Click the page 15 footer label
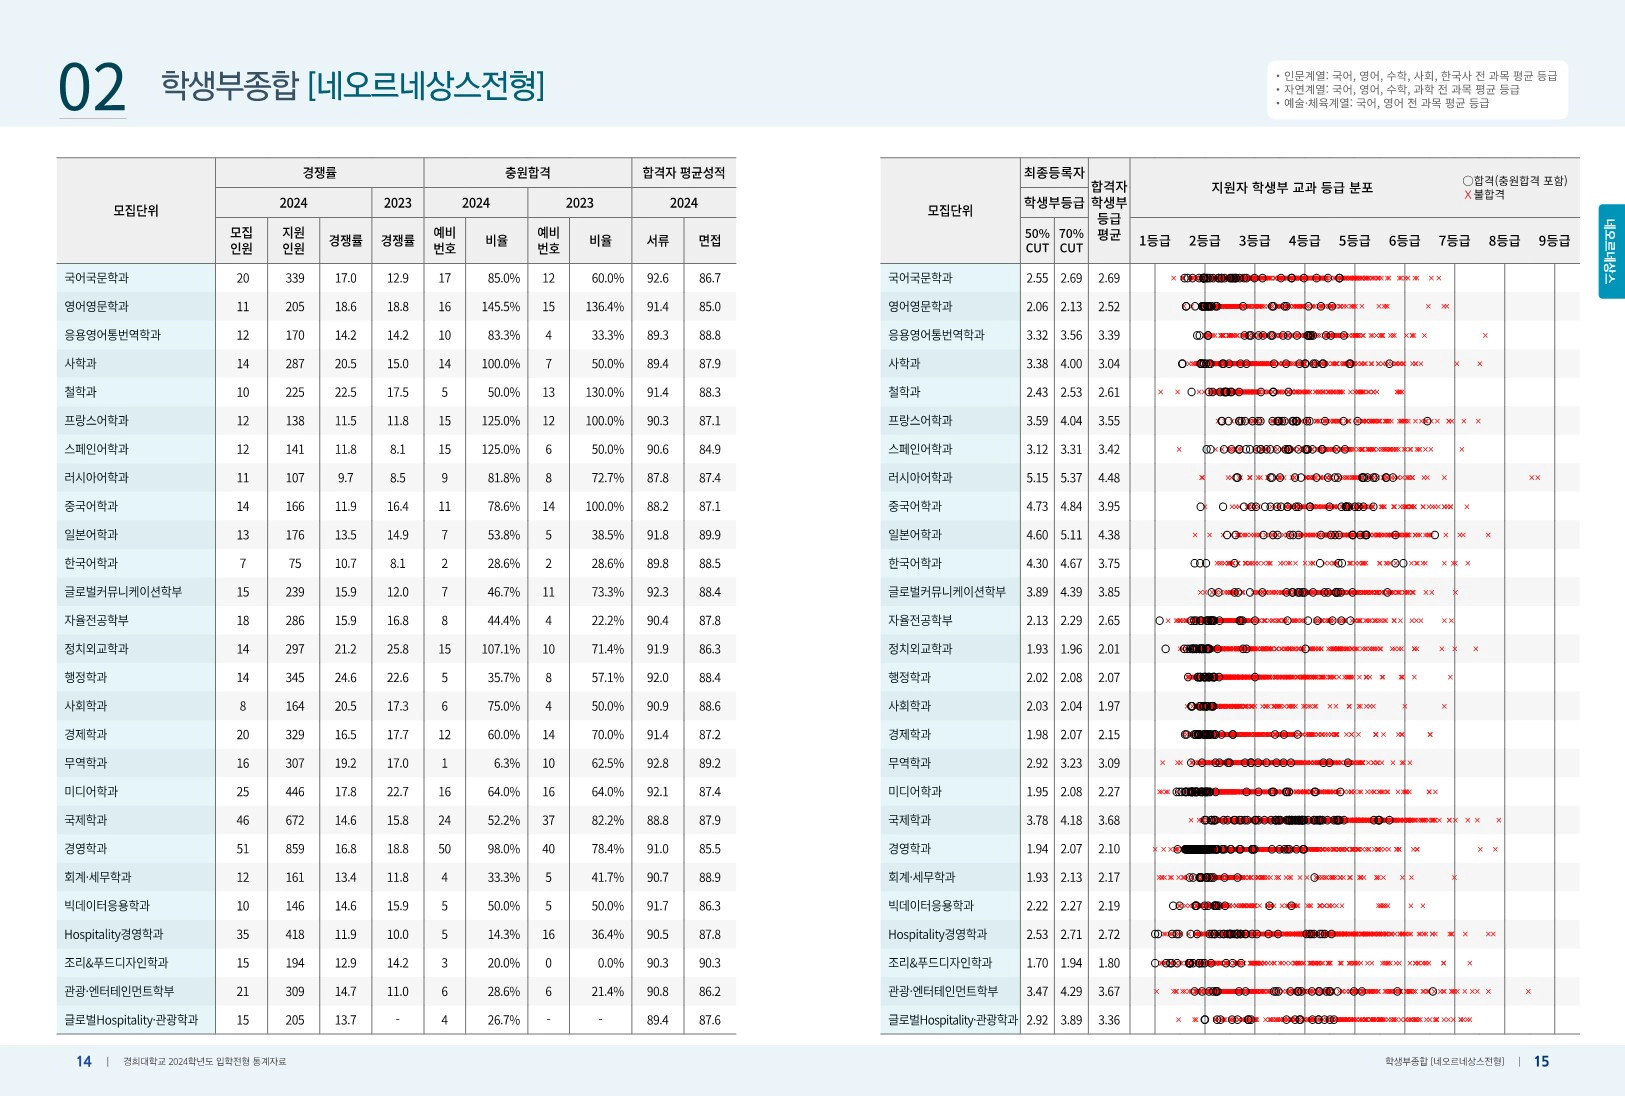The width and height of the screenshot is (1625, 1096). 1544,1061
